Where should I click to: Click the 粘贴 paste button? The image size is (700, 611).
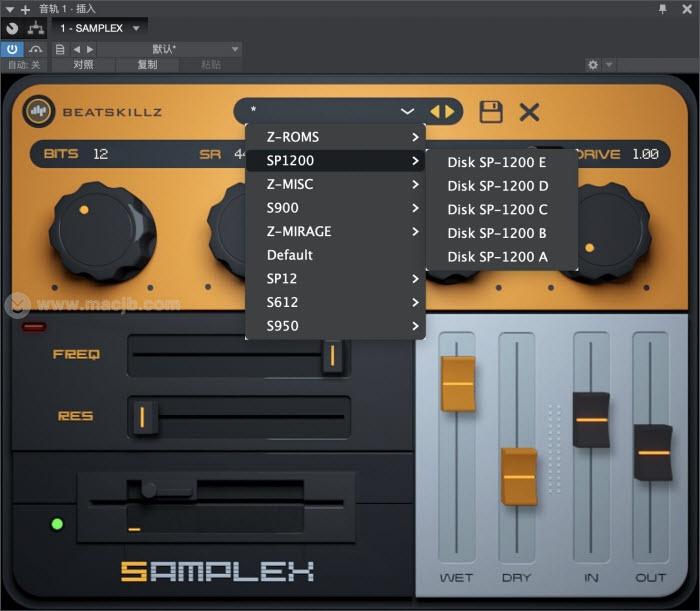click(211, 65)
